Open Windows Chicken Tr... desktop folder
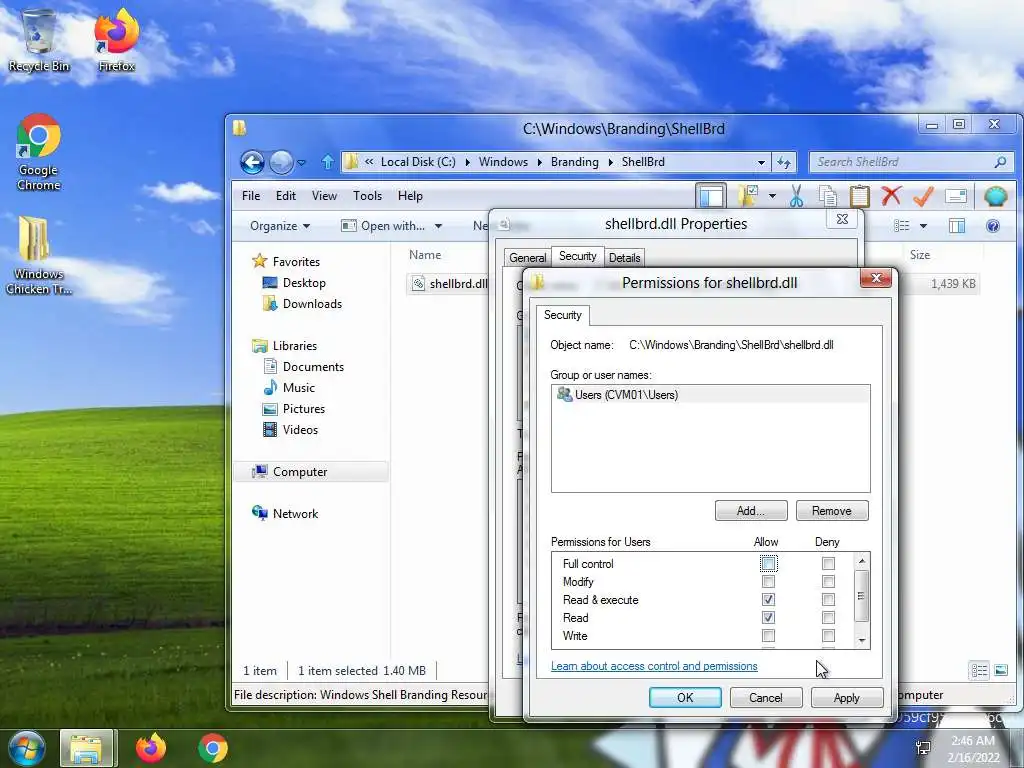This screenshot has height=768, width=1024. pos(39,255)
